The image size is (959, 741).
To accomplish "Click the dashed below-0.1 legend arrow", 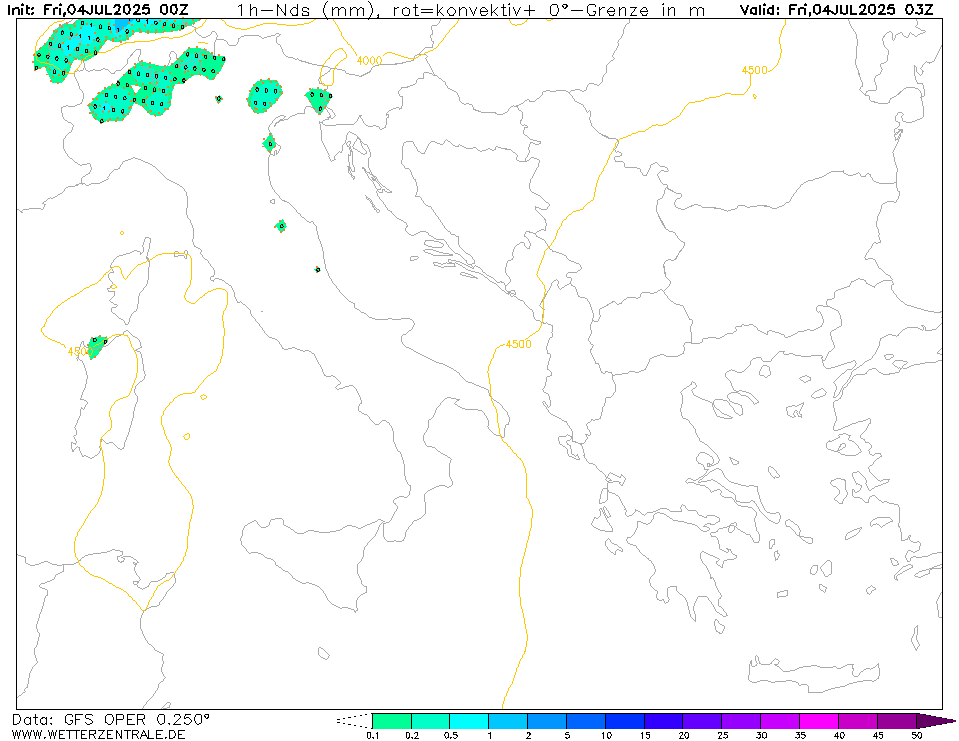I will click(x=354, y=721).
